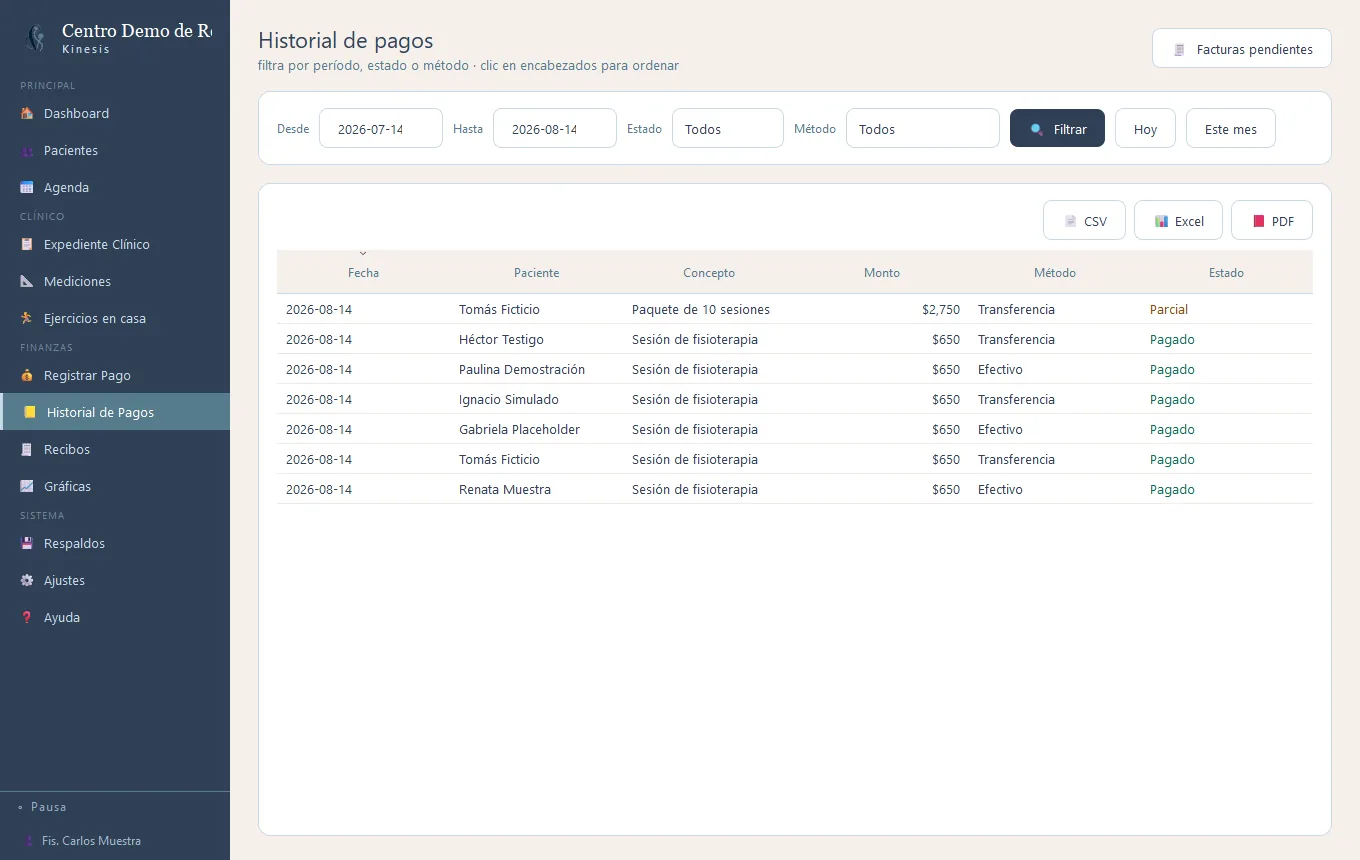This screenshot has height=860, width=1360.
Task: Sort by the Paciente column header
Action: point(536,272)
